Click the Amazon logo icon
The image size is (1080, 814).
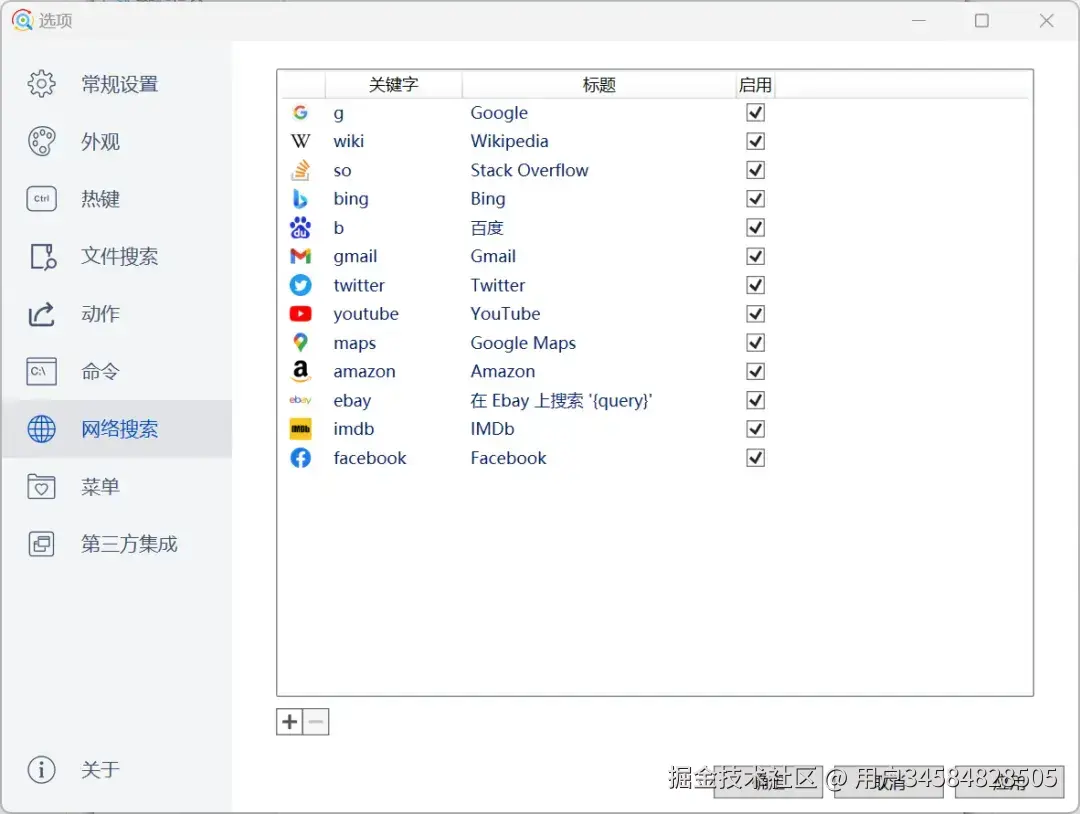(300, 371)
